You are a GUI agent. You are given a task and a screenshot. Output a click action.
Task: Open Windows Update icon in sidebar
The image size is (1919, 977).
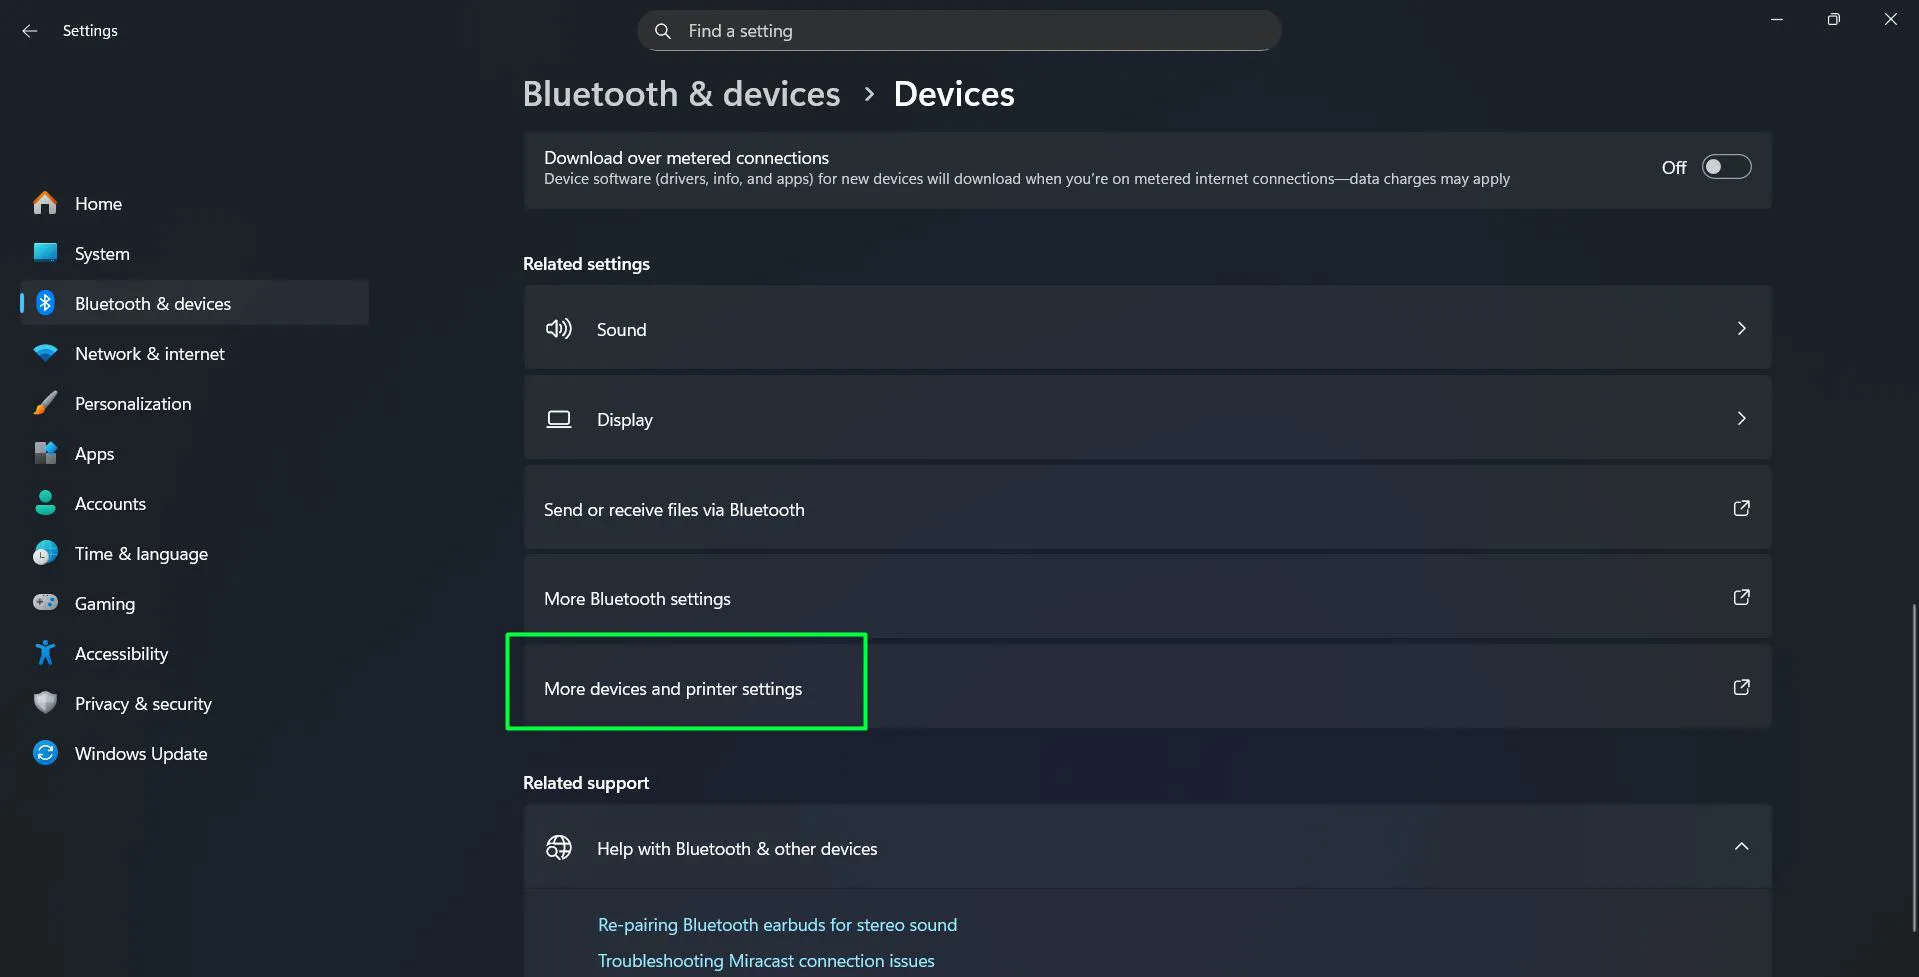coord(46,753)
